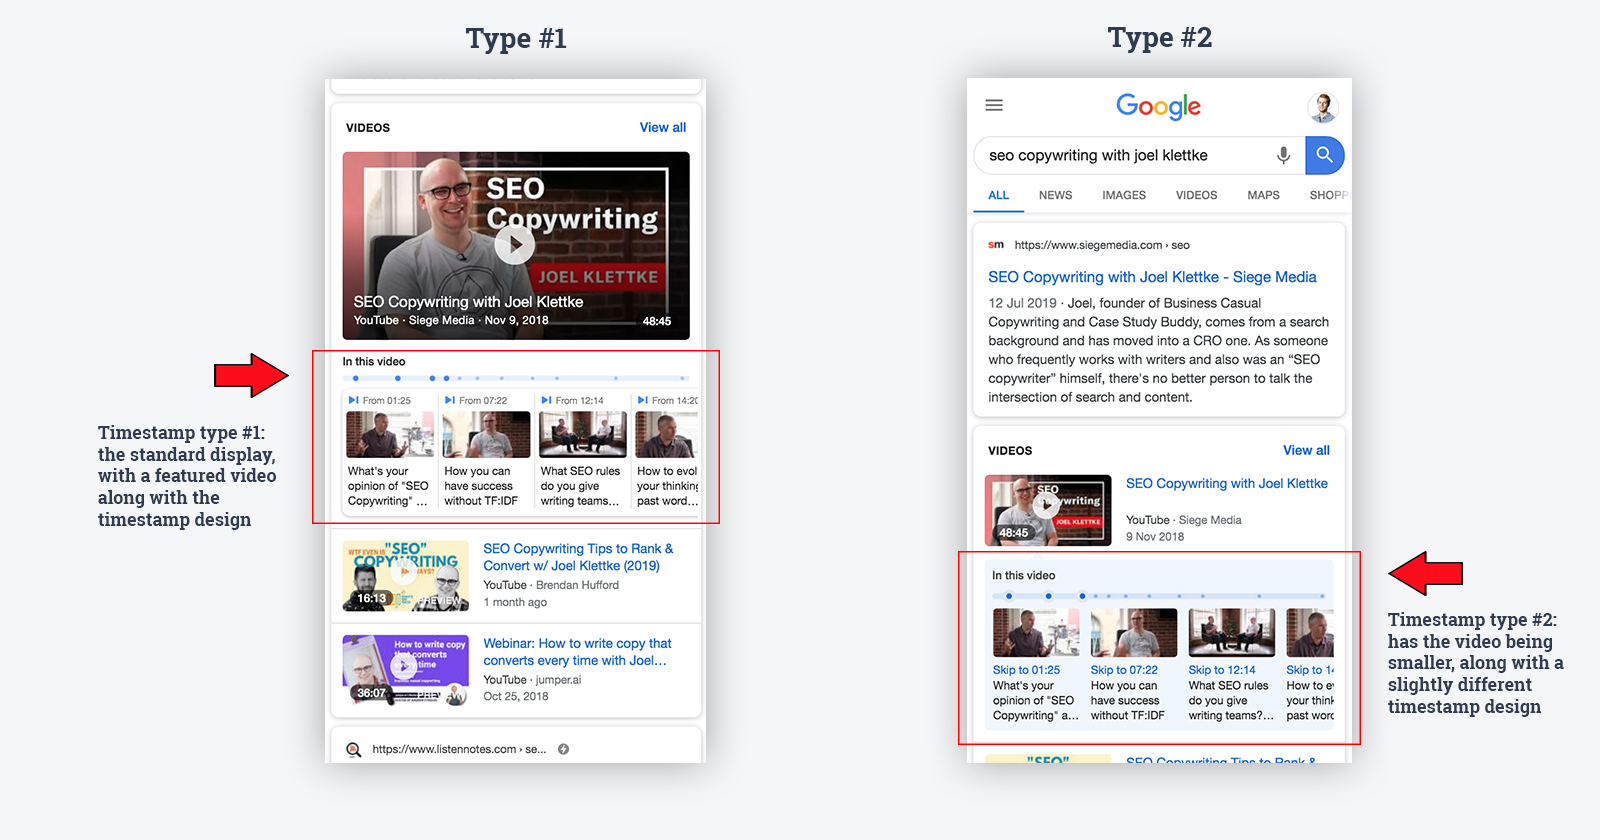Open the From 12:14 clip thumbnail
The width and height of the screenshot is (1600, 840).
[583, 434]
